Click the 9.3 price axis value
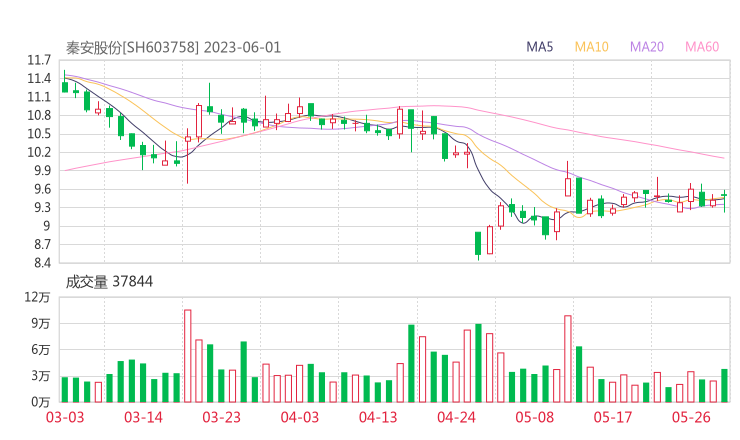 [x=42, y=208]
